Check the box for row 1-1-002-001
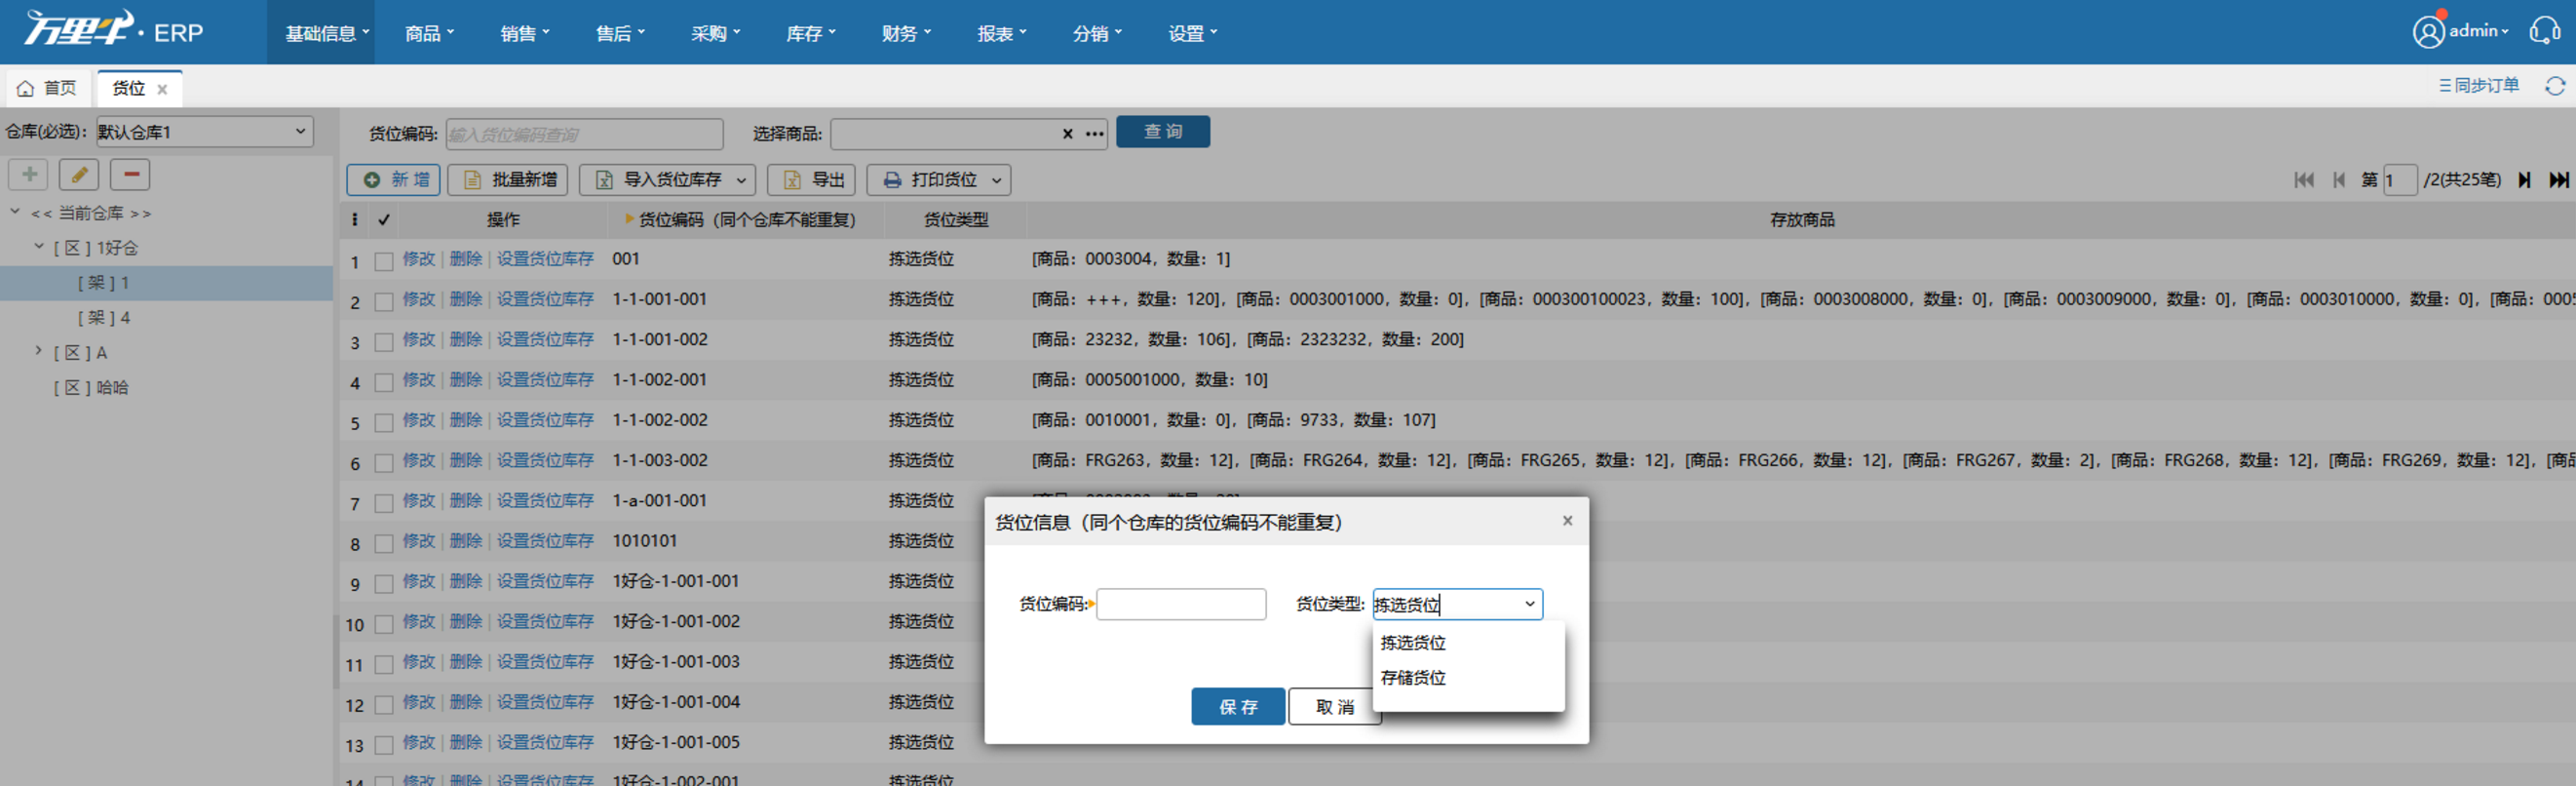Screen dimensions: 2576x786 (x=383, y=383)
